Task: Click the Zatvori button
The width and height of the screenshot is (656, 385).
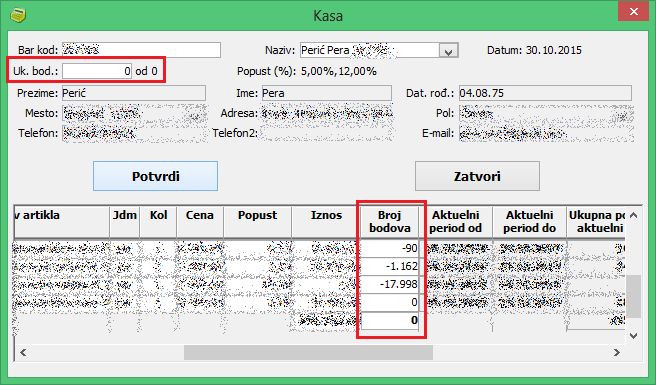Action: coord(477,176)
